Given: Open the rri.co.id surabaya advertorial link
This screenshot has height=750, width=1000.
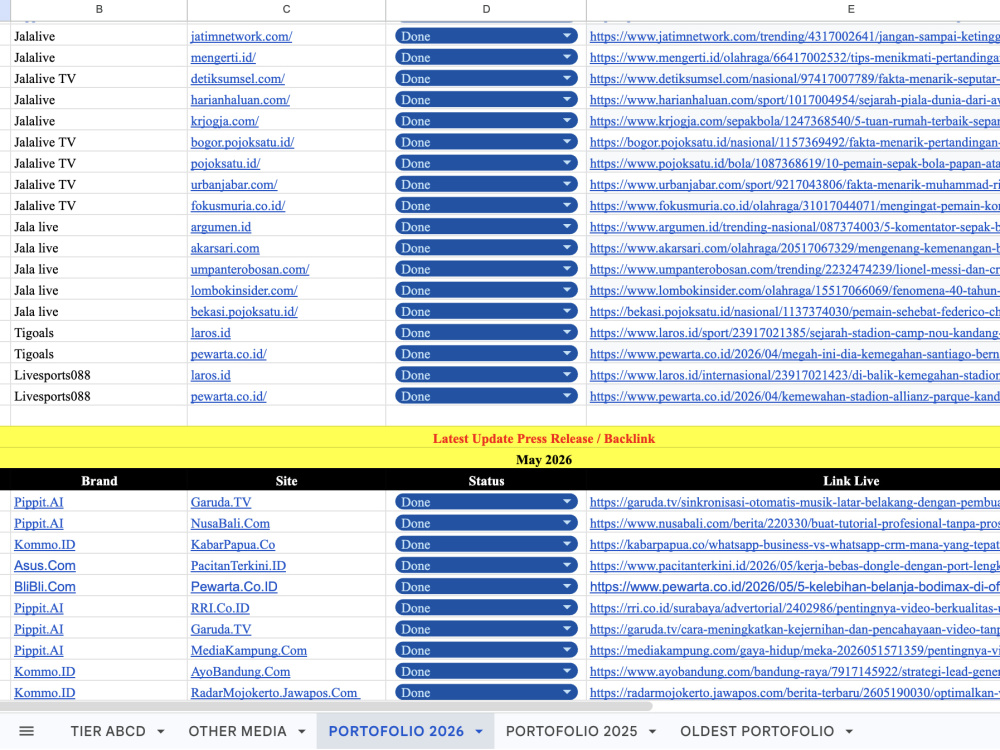Looking at the screenshot, I should (x=794, y=608).
